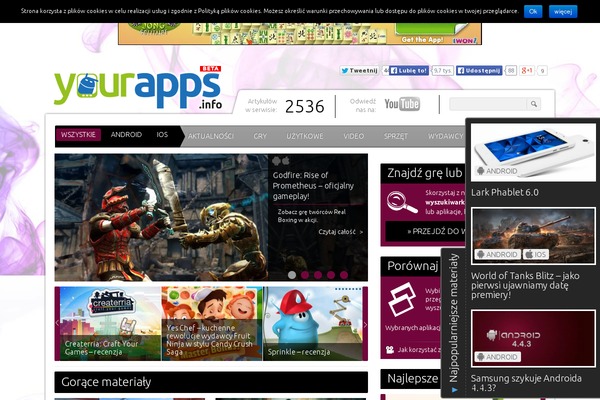Viewport: 600px width, 400px height.
Task: Open the Android 4.4.3 image
Action: (x=533, y=339)
